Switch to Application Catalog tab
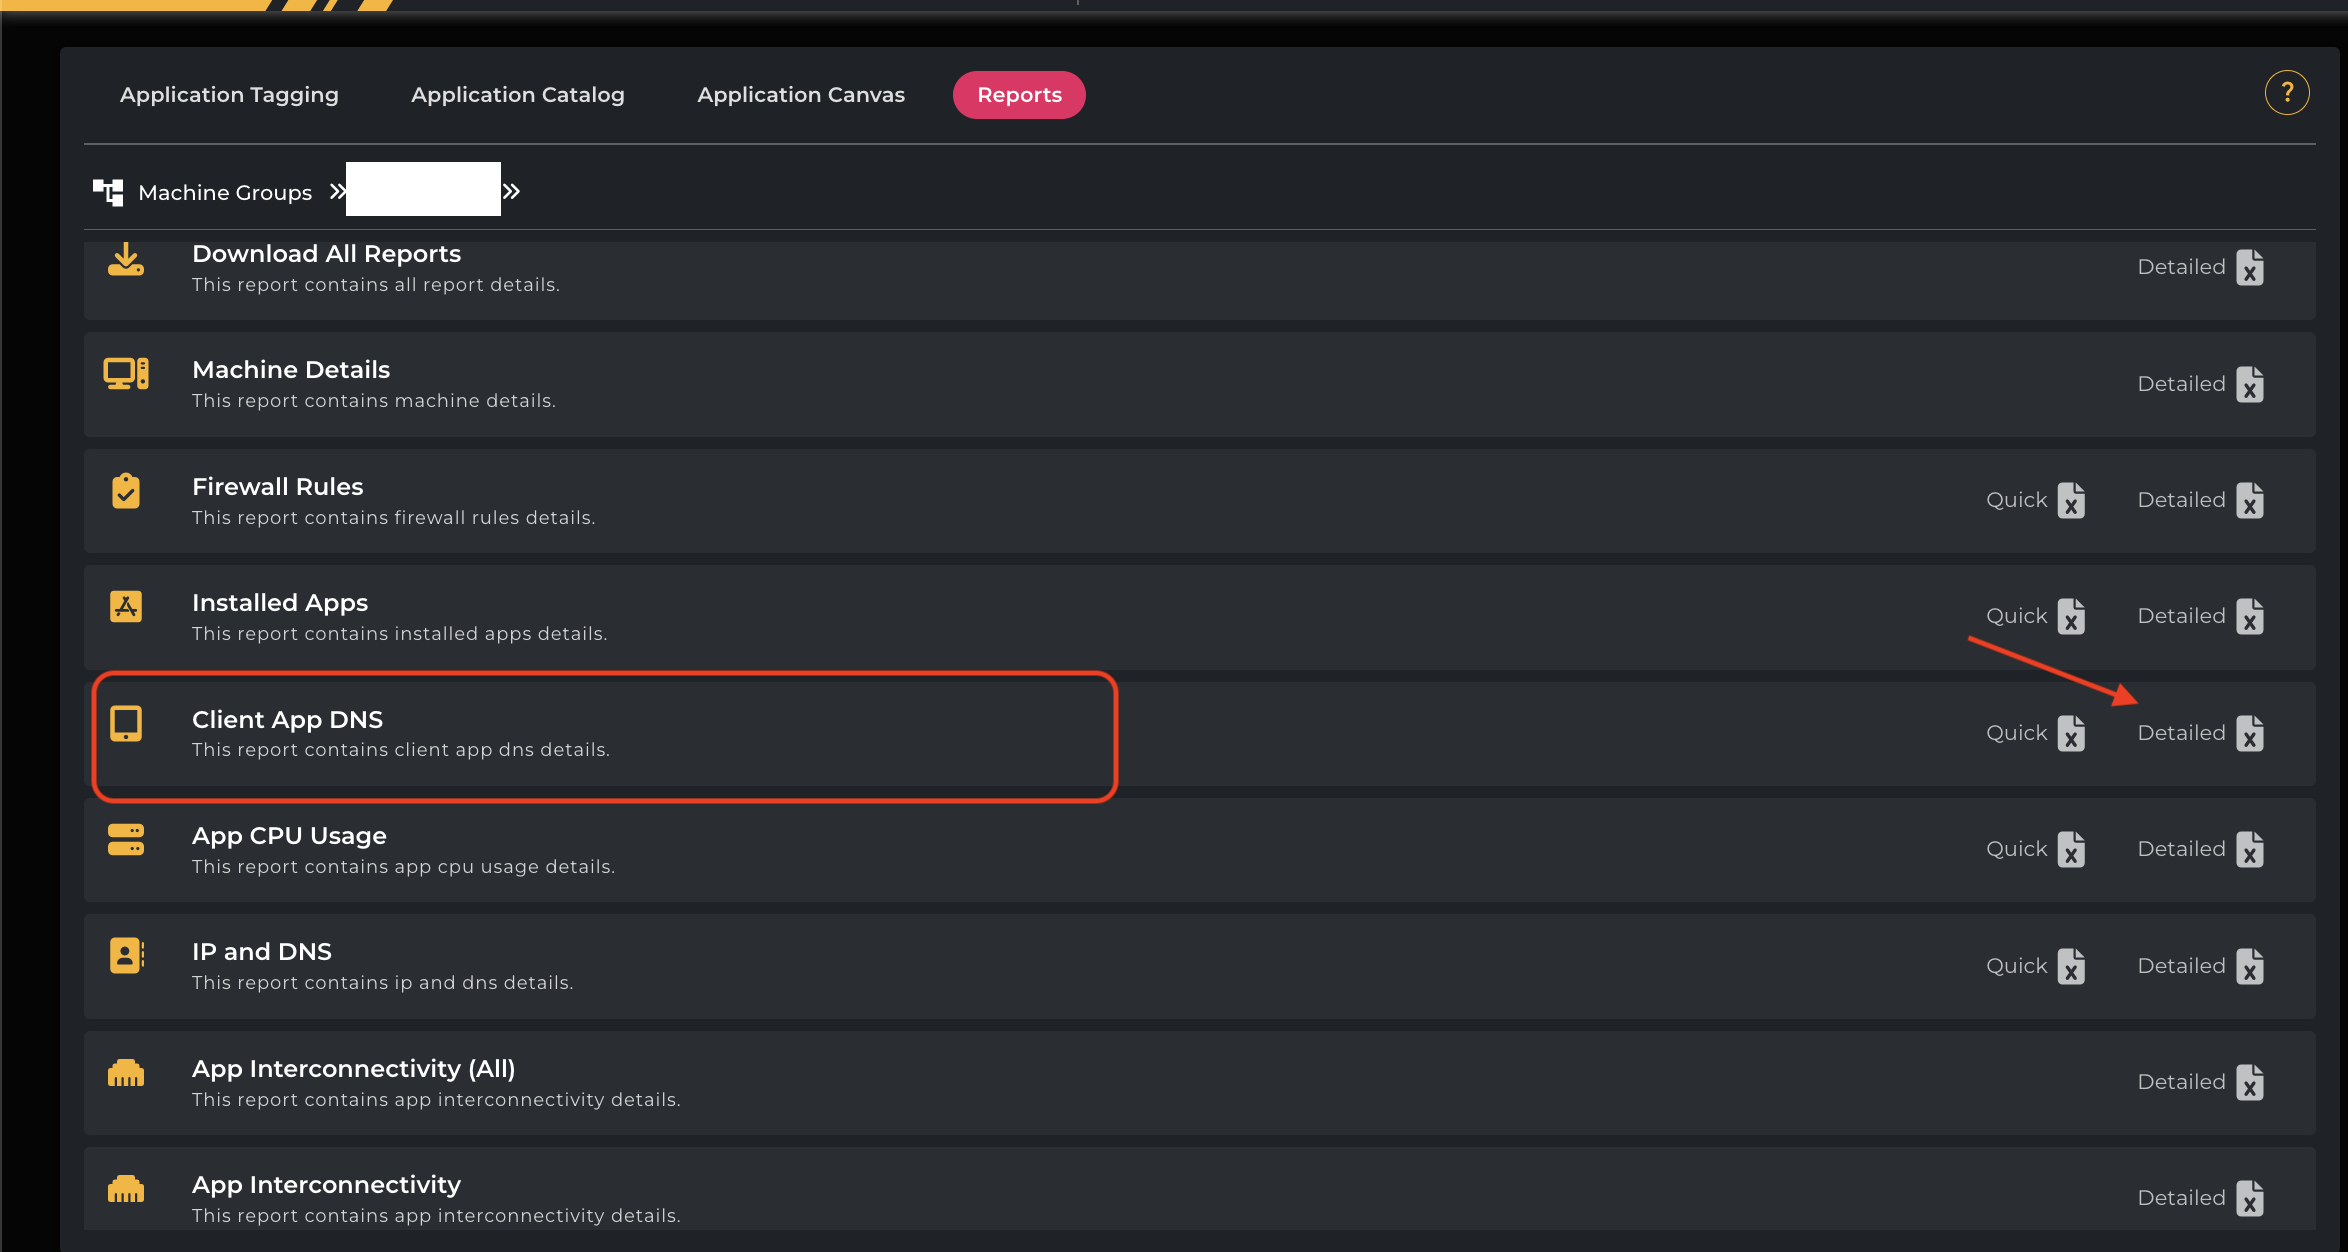Viewport: 2348px width, 1252px height. 517,95
